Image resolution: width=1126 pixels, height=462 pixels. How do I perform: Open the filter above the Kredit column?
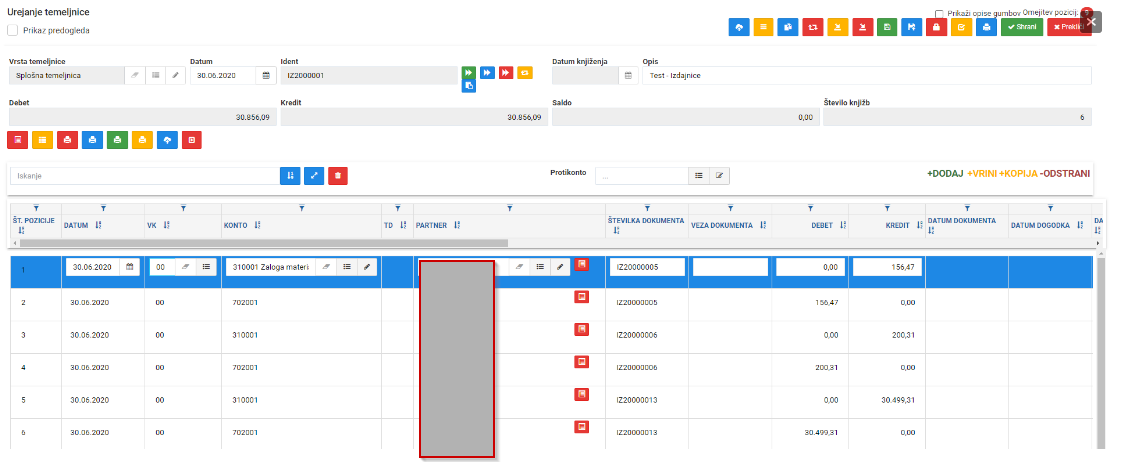(888, 208)
